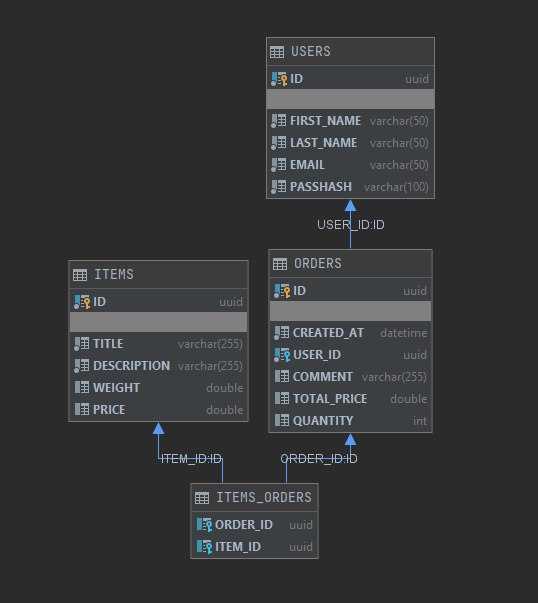Click the USER_ID:ID relationship label
538x603 pixels.
351,225
